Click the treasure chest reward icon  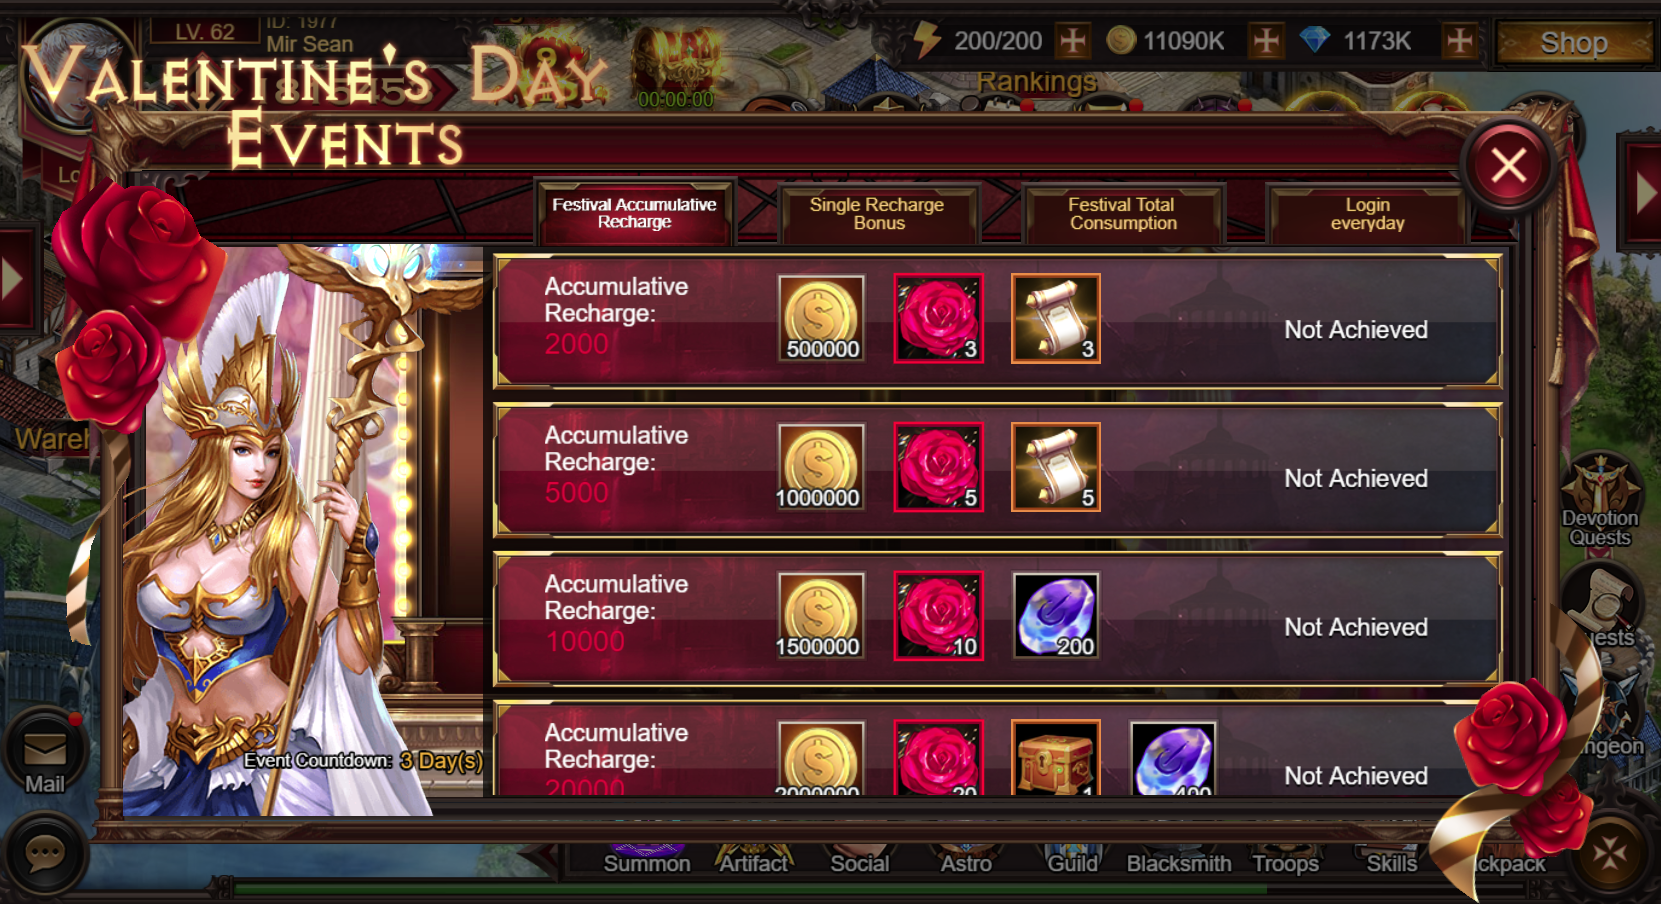click(1056, 758)
